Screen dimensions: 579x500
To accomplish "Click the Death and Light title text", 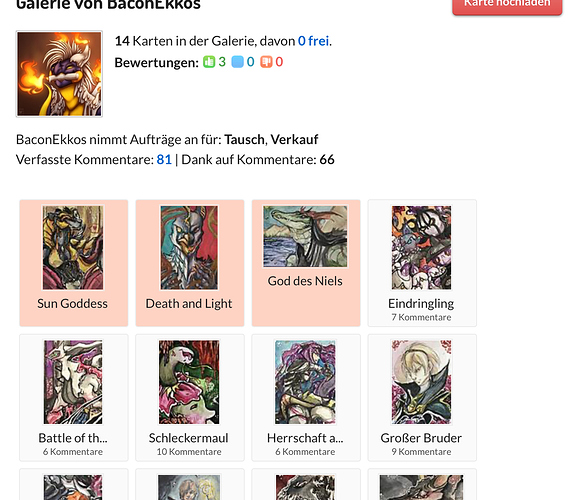I will click(189, 304).
